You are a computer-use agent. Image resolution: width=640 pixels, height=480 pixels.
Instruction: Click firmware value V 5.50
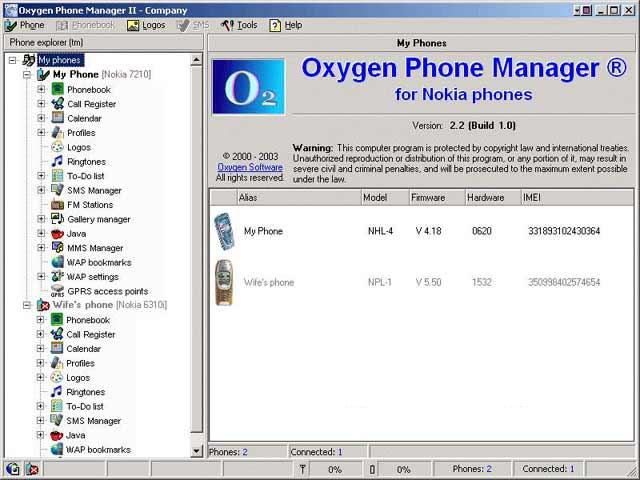click(429, 282)
